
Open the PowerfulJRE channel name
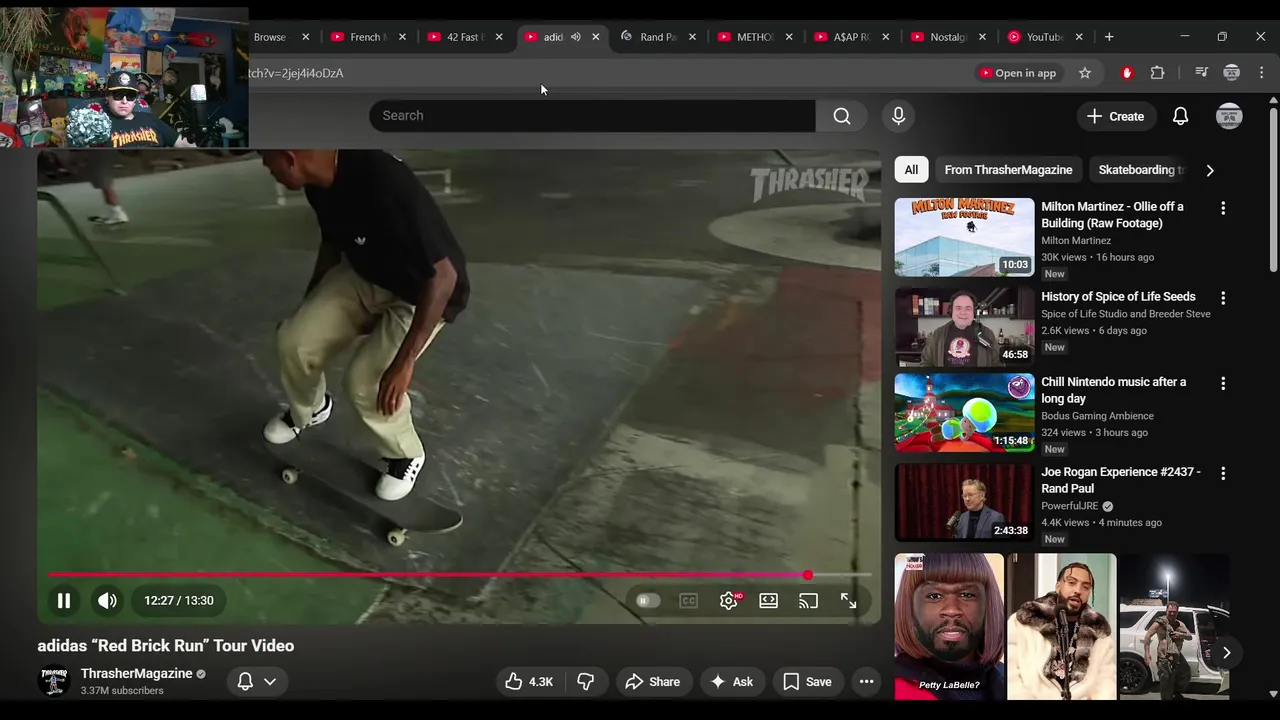click(x=1070, y=507)
